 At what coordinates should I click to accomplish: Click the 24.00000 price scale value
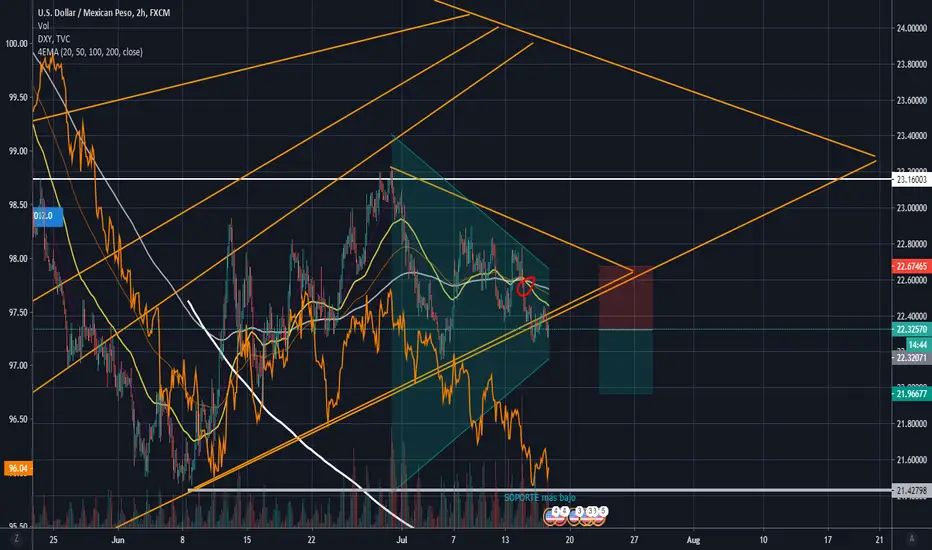click(912, 28)
